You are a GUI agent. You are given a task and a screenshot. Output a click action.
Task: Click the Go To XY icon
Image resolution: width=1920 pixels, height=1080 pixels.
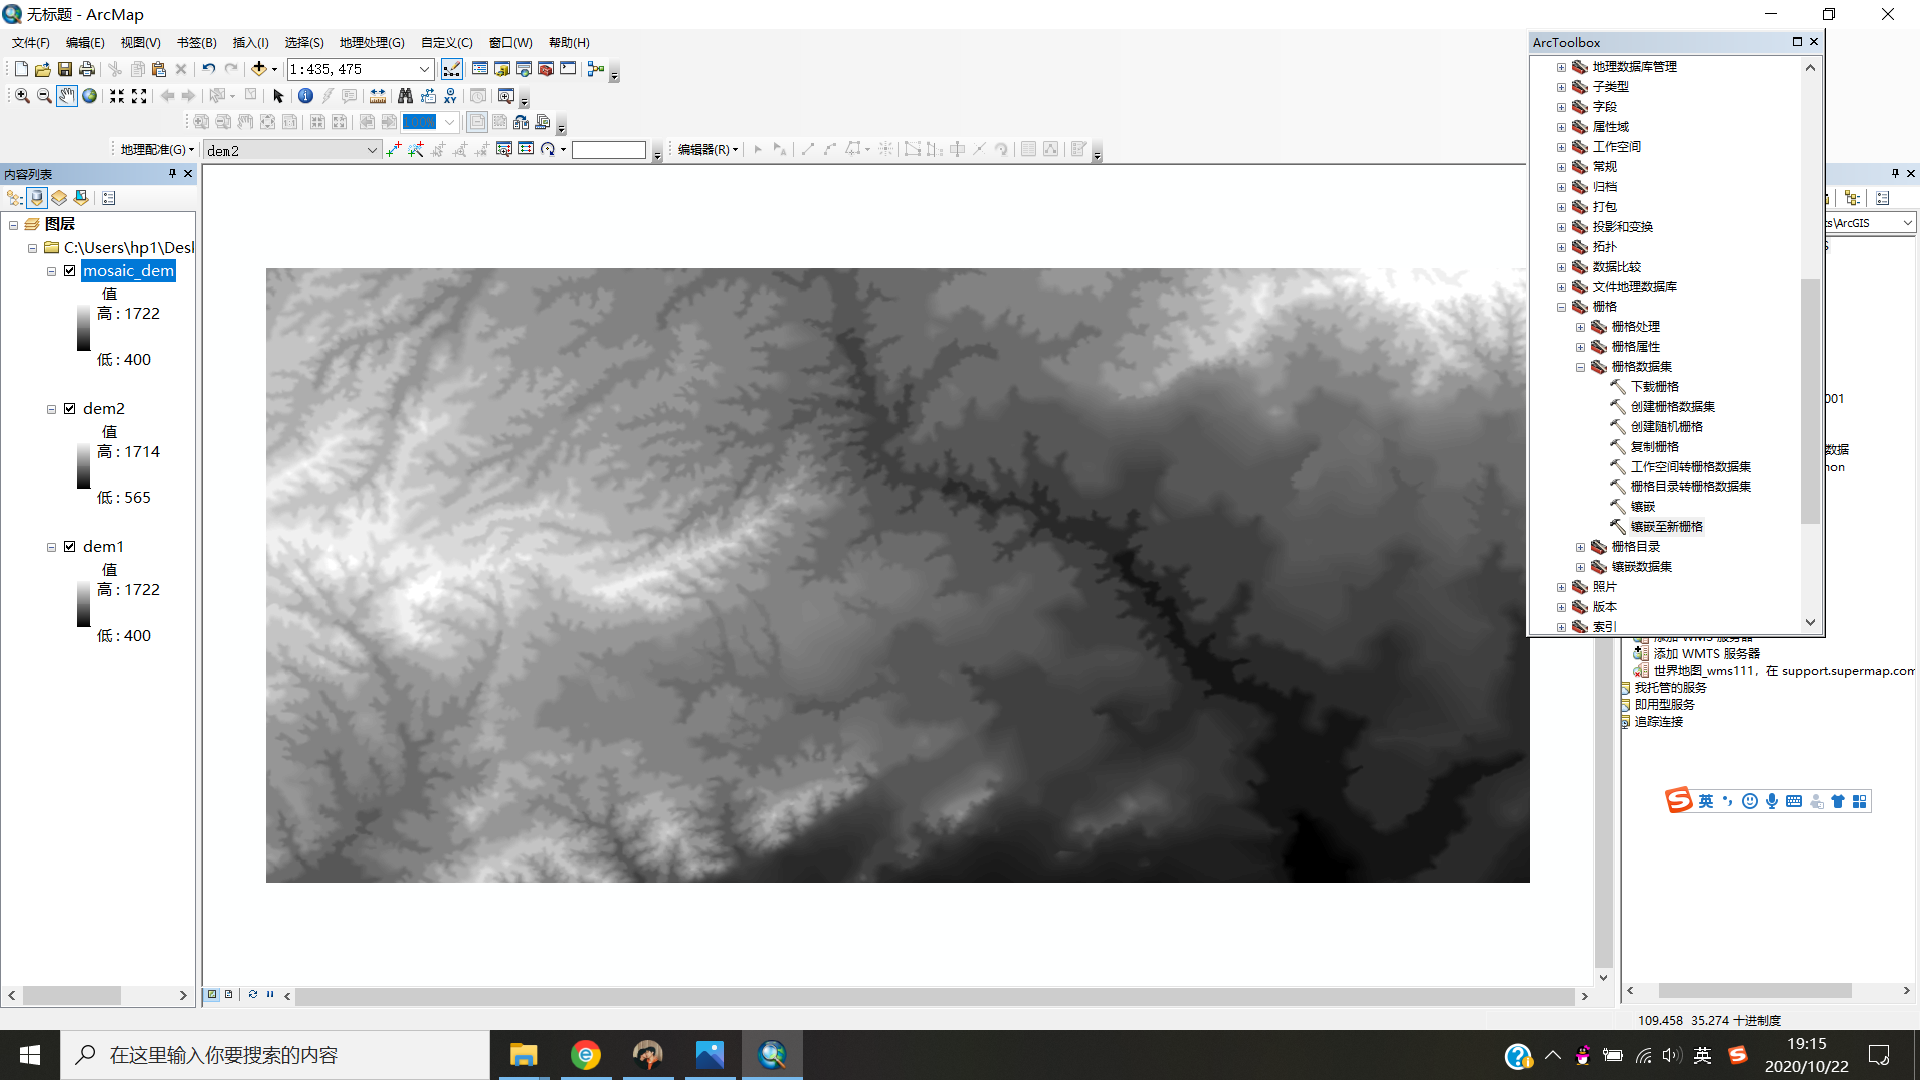coord(450,96)
